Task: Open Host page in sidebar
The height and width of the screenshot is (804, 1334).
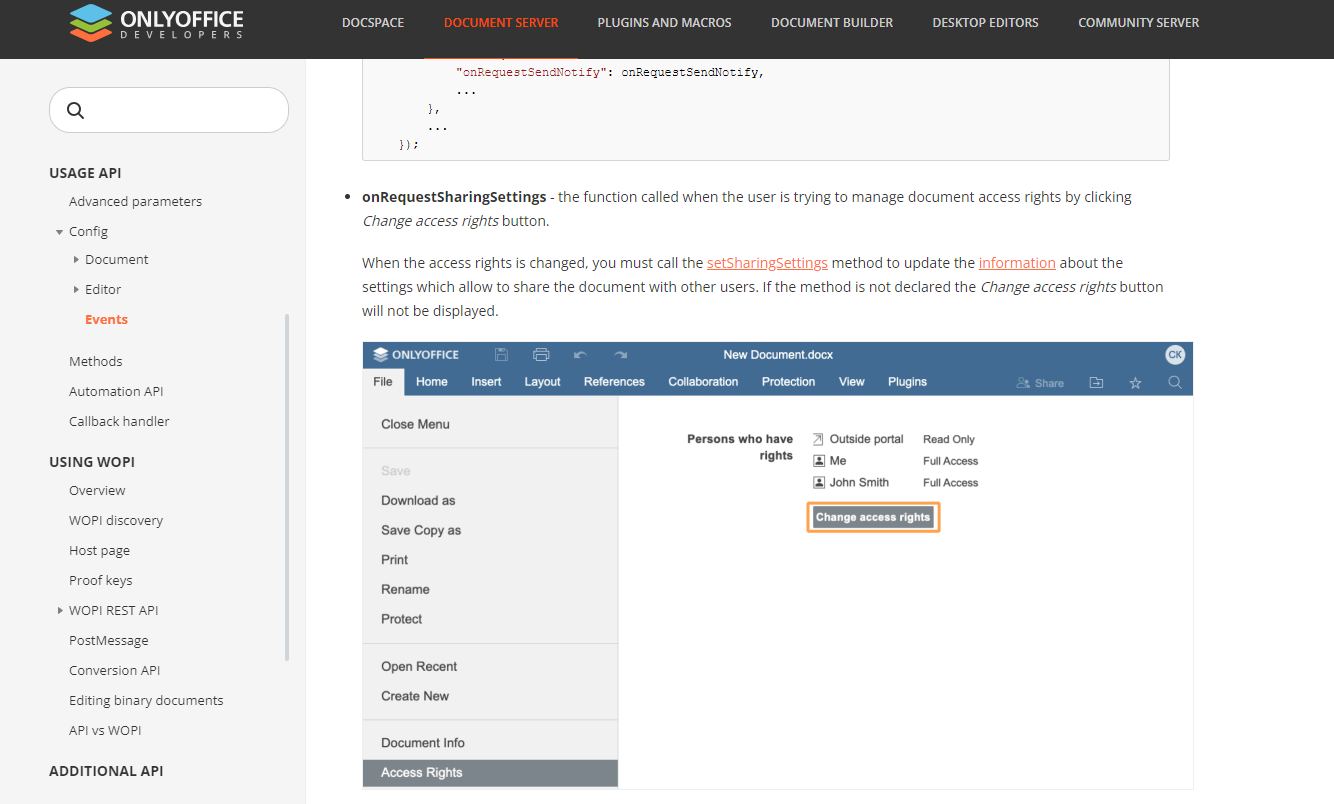Action: [x=99, y=550]
